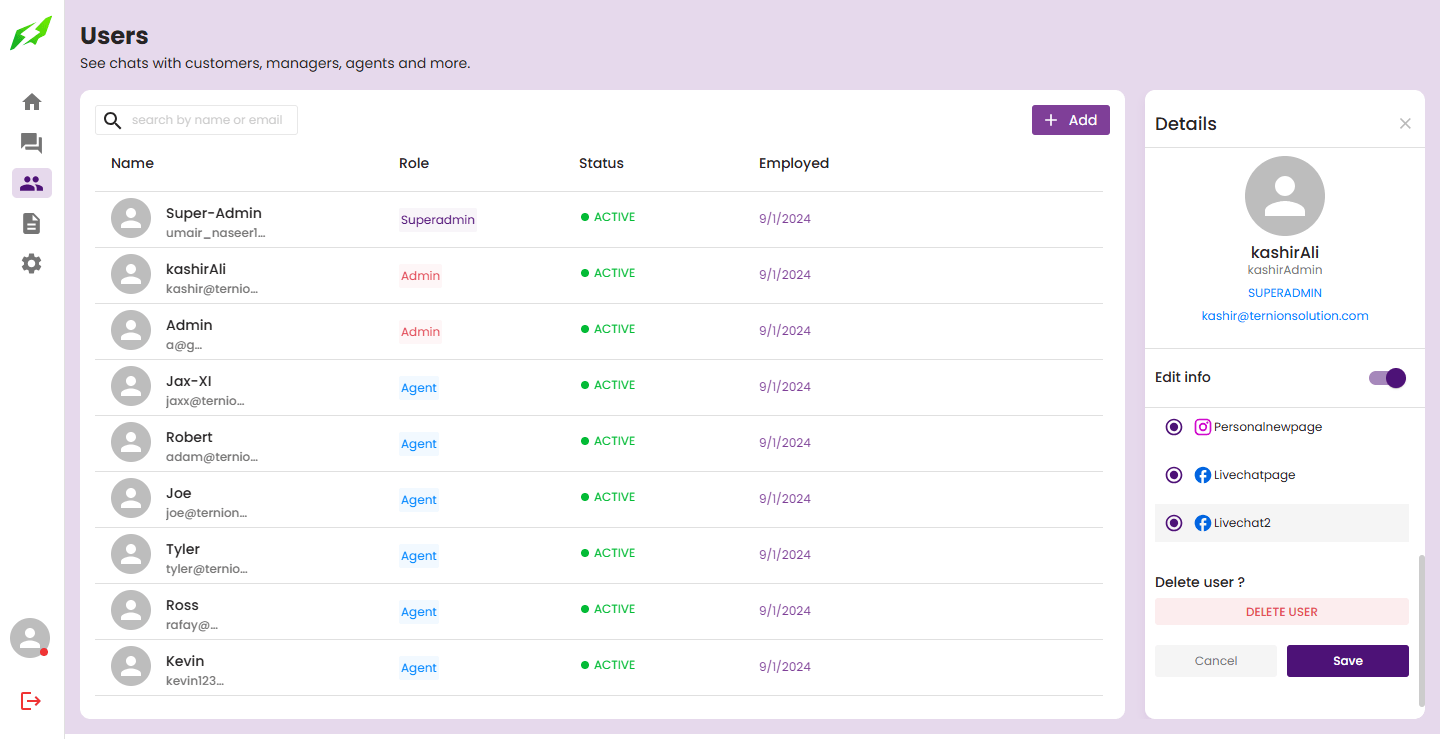Click the Details panel scrollbar
Viewport: 1440px width, 739px height.
[x=1421, y=633]
